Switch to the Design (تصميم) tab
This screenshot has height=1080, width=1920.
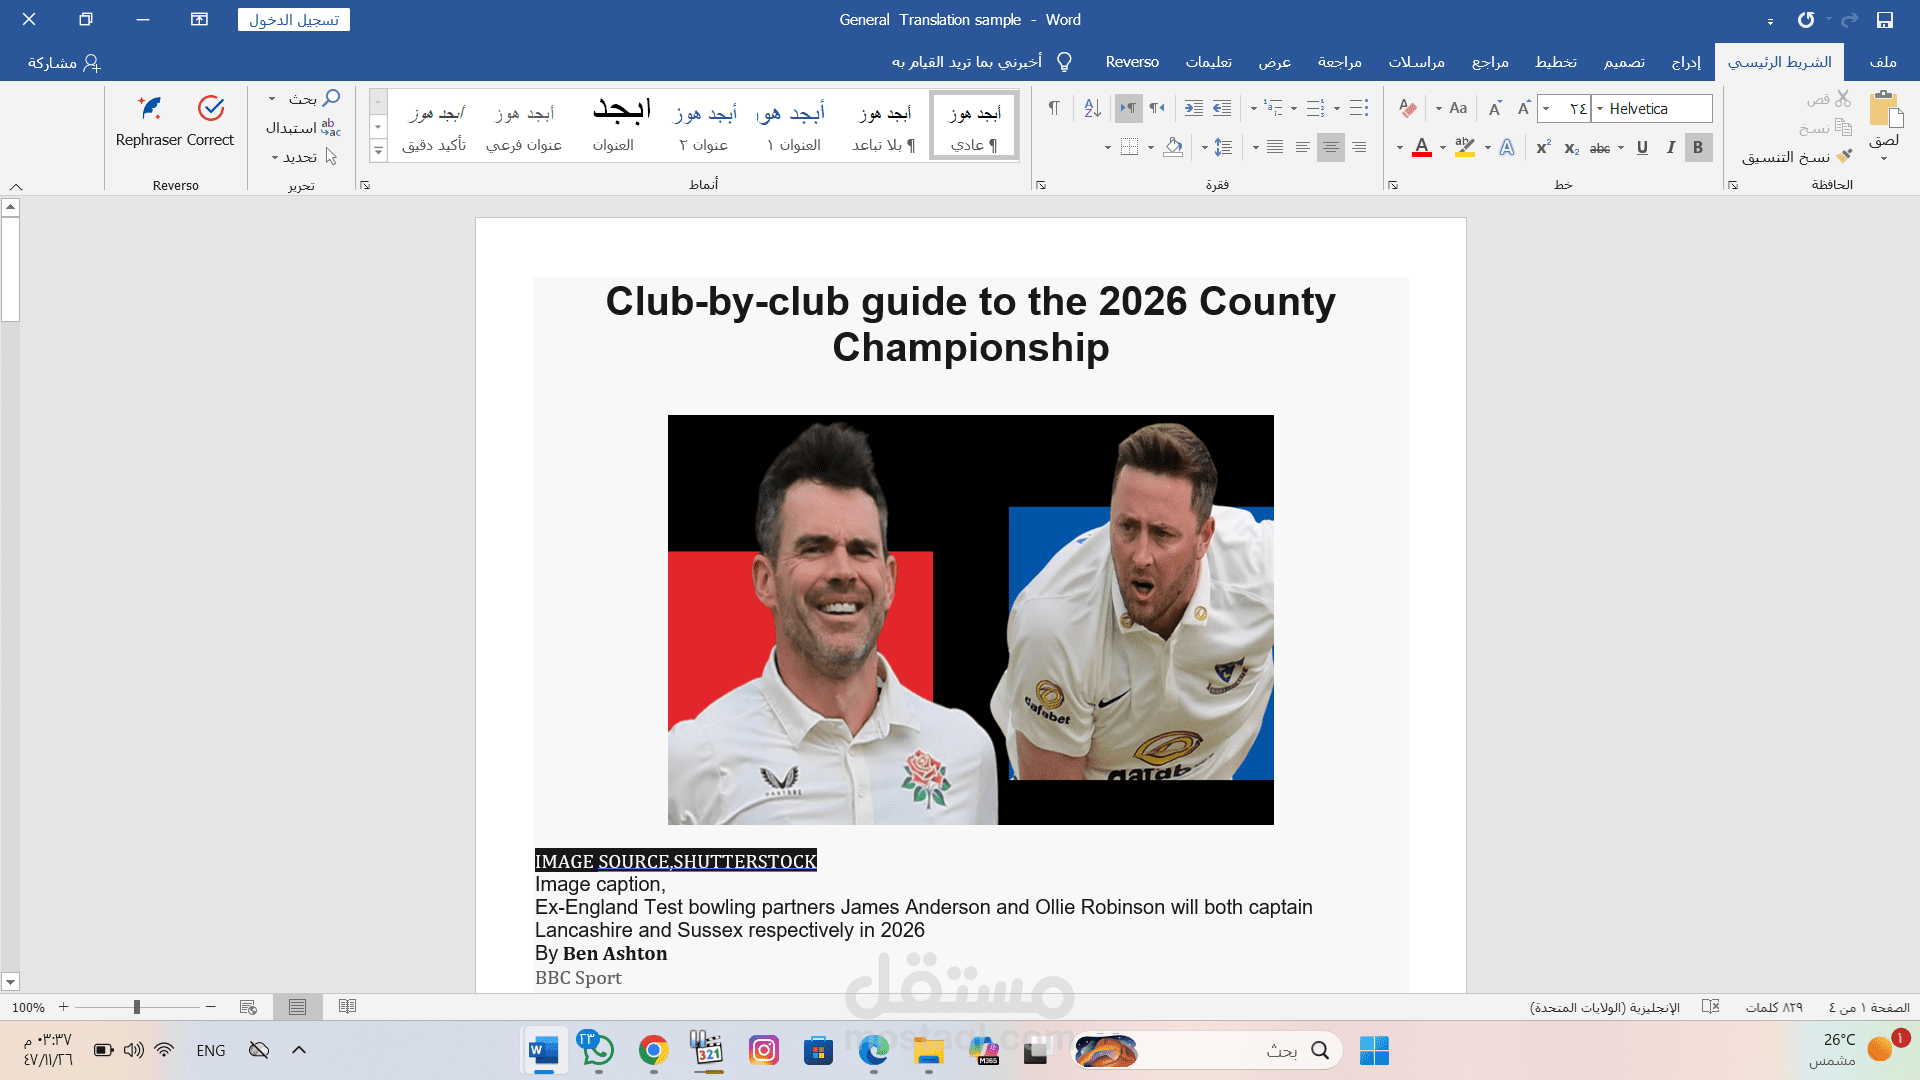point(1624,62)
